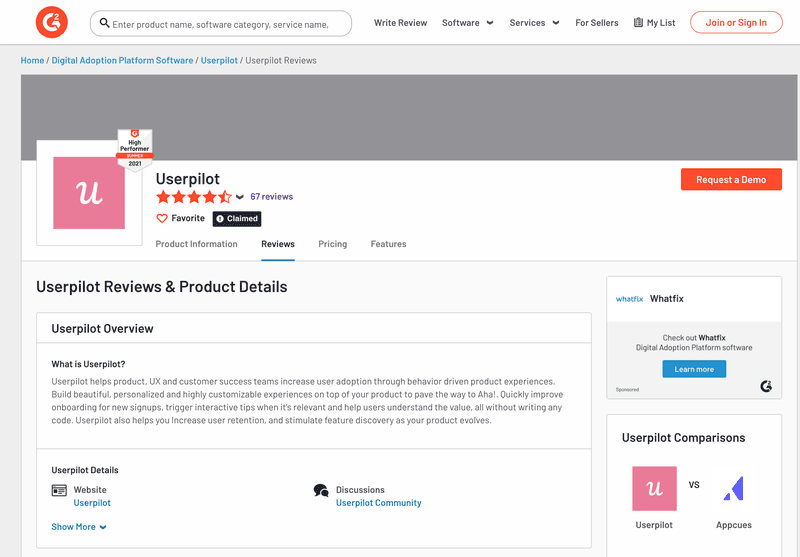Switch to the Pricing tab
The height and width of the screenshot is (557, 800).
tap(332, 244)
